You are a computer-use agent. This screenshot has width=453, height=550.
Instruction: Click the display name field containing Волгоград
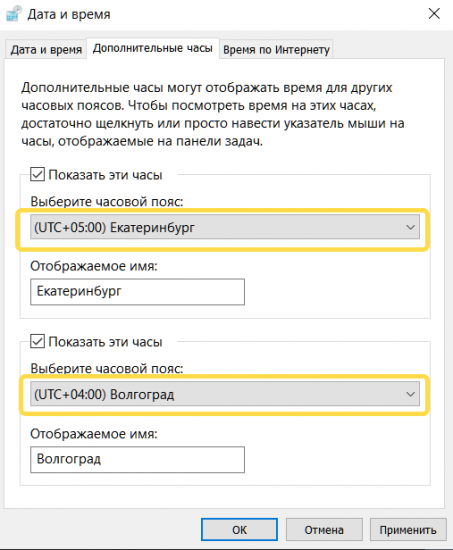coord(137,460)
